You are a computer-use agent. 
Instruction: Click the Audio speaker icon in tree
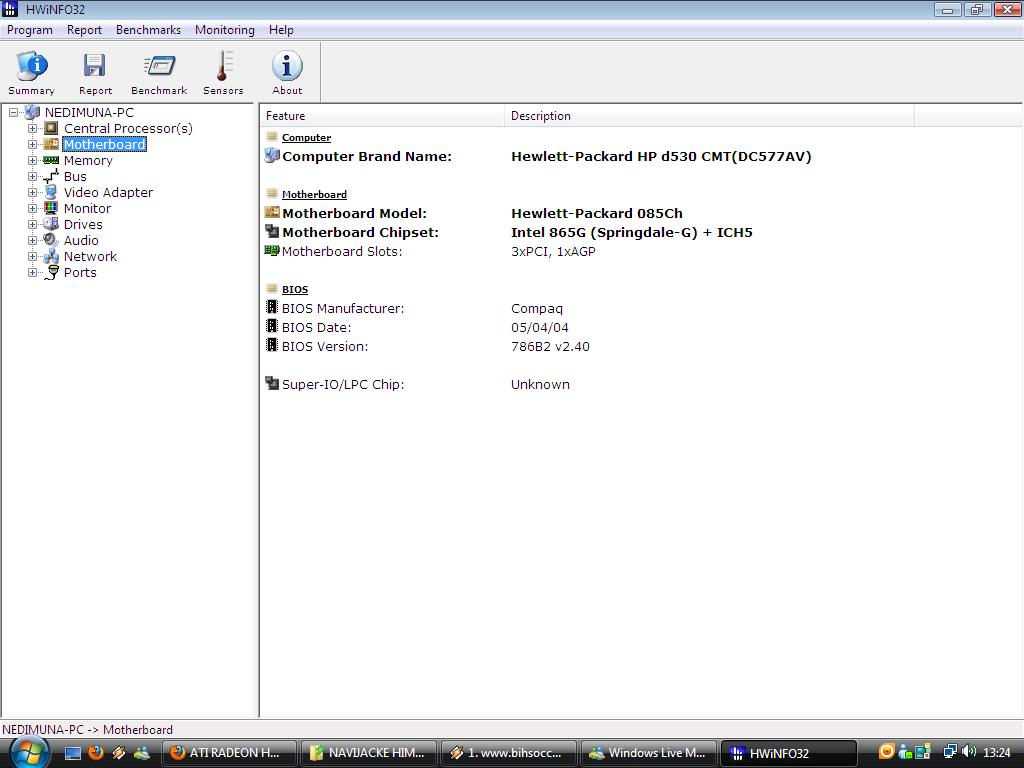(51, 240)
